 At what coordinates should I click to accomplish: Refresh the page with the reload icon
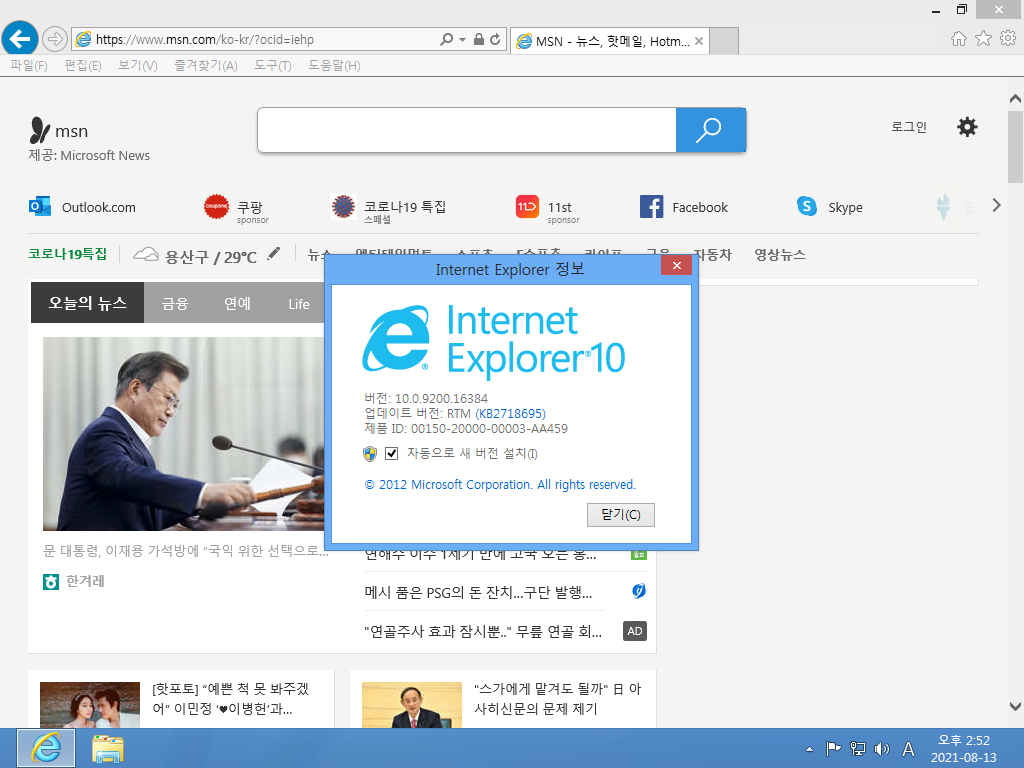tap(496, 39)
